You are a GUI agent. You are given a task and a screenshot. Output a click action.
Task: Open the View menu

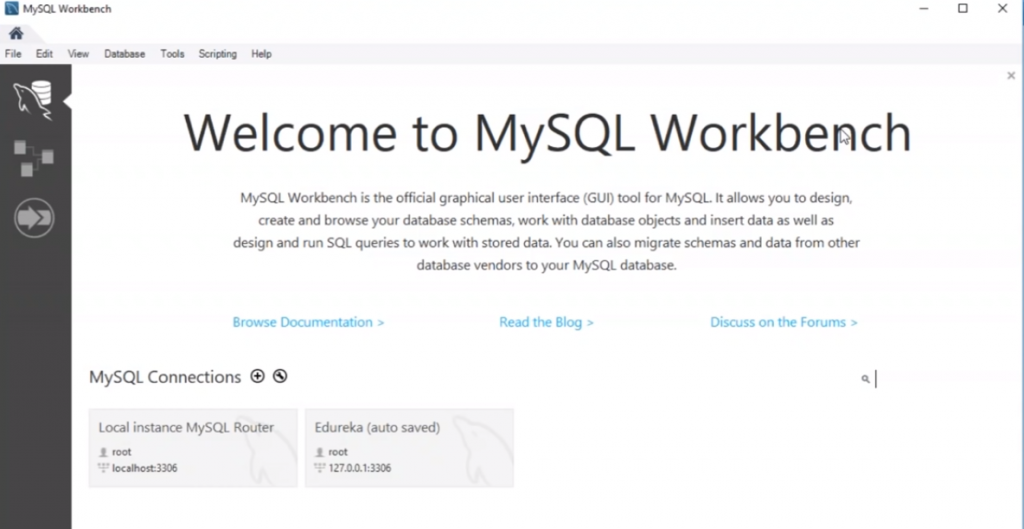coord(78,54)
